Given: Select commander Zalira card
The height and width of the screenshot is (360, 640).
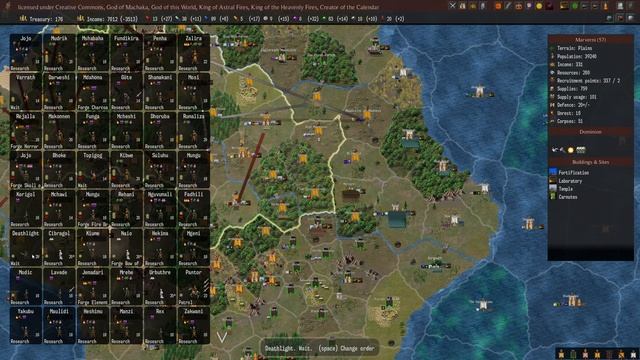Looking at the screenshot, I should (193, 53).
